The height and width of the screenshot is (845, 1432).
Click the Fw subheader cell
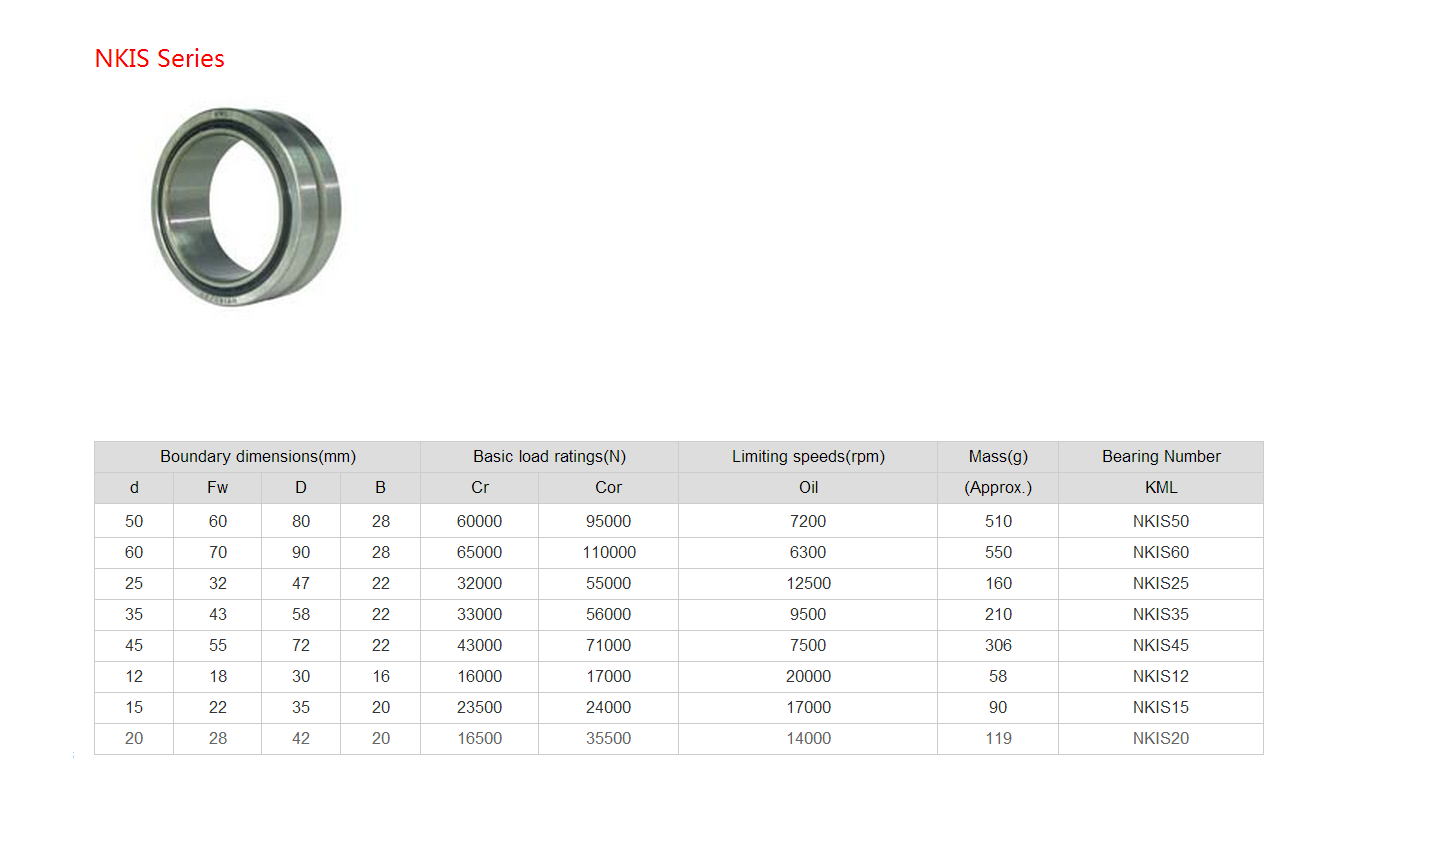click(218, 488)
